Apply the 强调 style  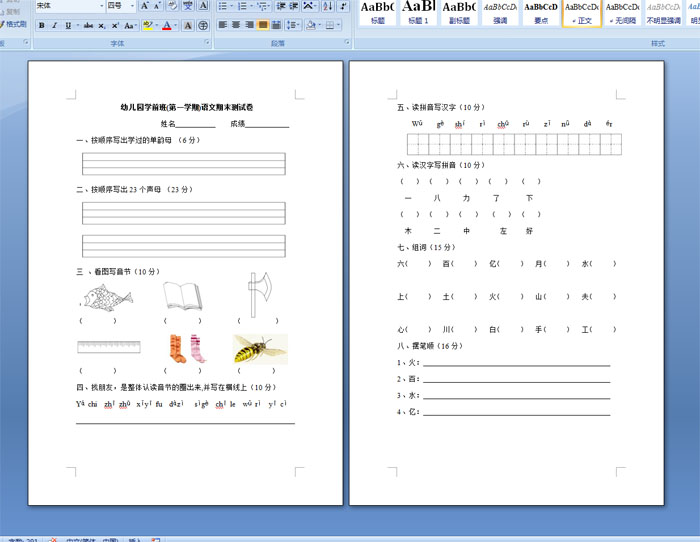pyautogui.click(x=500, y=13)
